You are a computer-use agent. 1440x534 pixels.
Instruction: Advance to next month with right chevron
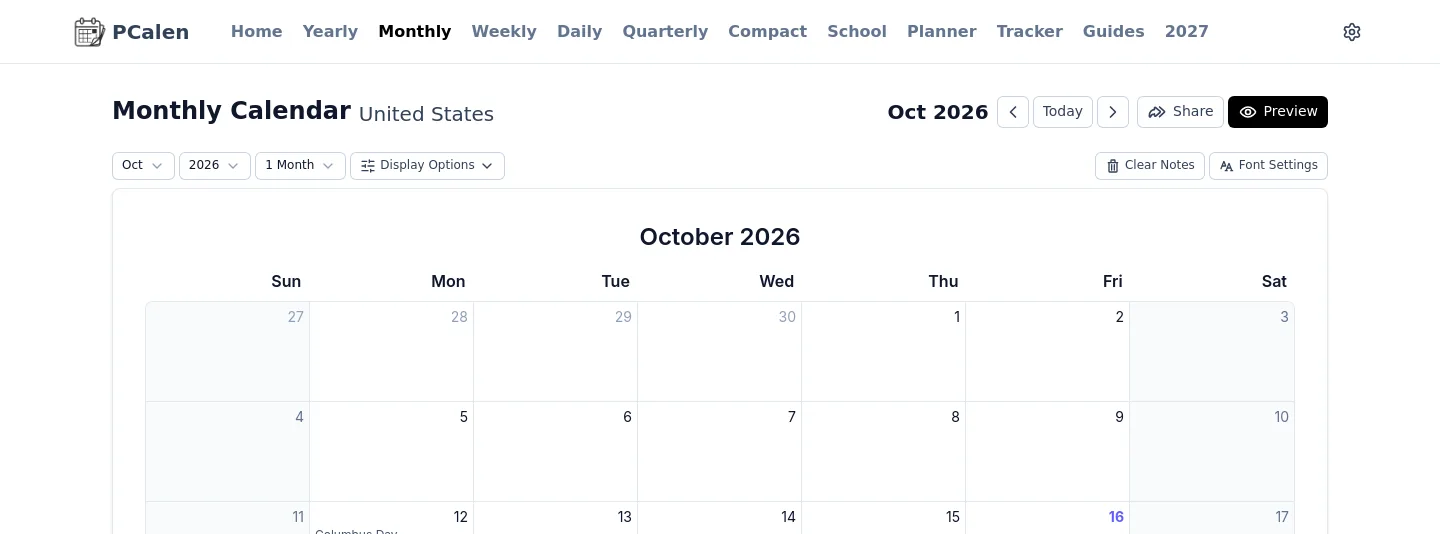coord(1113,112)
